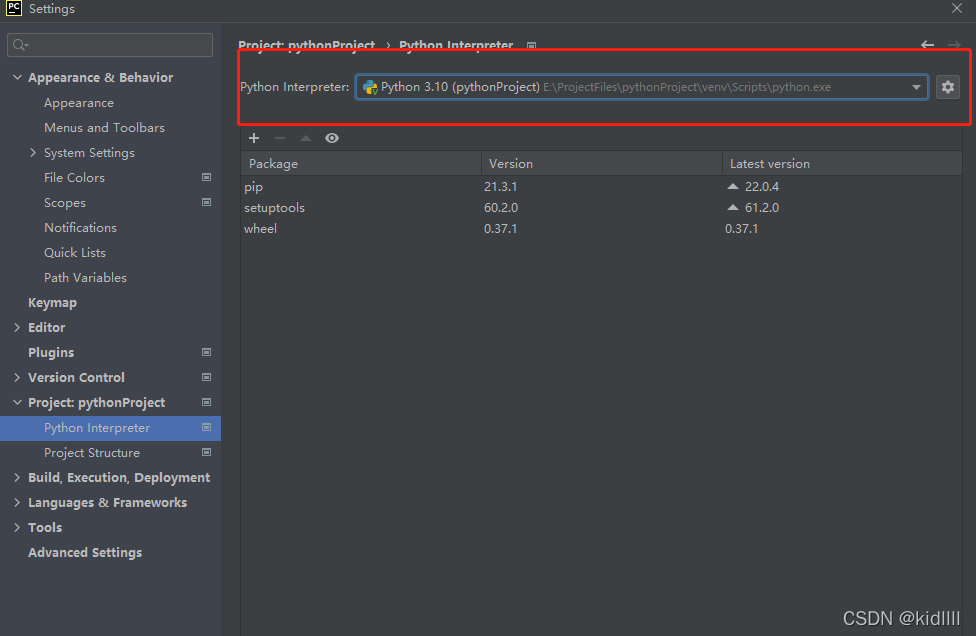This screenshot has height=636, width=976.
Task: Click the upgrade arrow for pip latest version
Action: click(733, 186)
